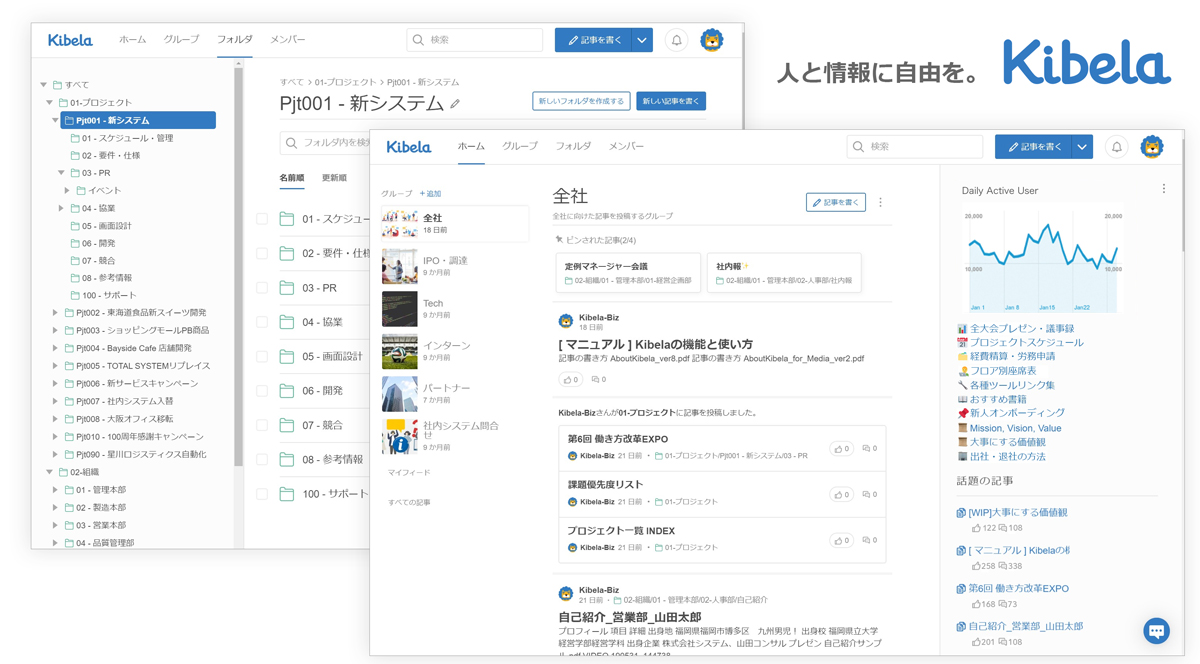
Task: Like the 第6回 働き方改革EXPO post in the feed
Action: [x=841, y=448]
